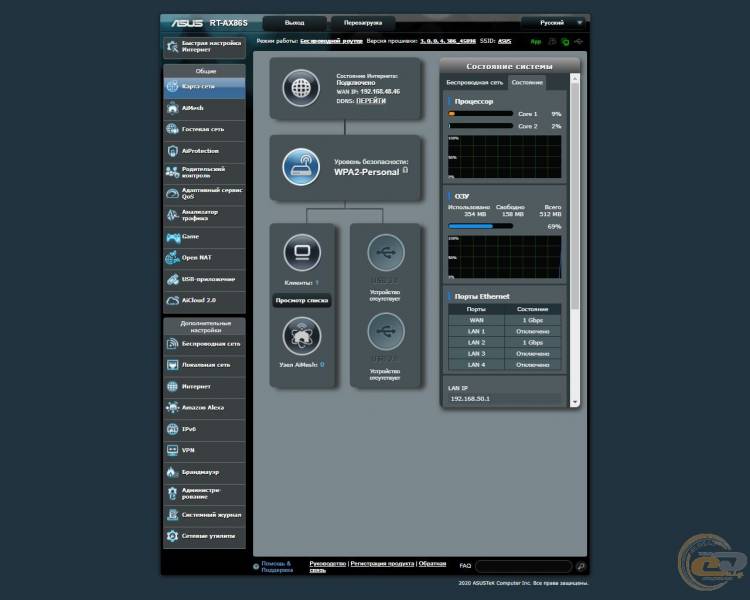This screenshot has height=600, width=750.
Task: Click the App status icon in header
Action: (x=536, y=42)
